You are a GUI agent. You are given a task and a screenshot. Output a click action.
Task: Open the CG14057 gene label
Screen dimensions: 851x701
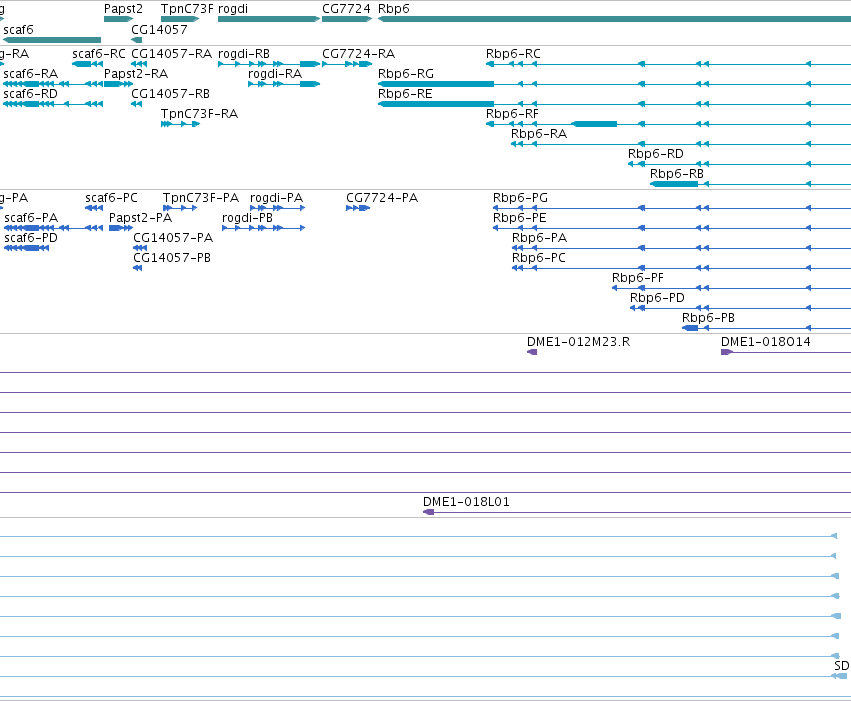(x=159, y=29)
